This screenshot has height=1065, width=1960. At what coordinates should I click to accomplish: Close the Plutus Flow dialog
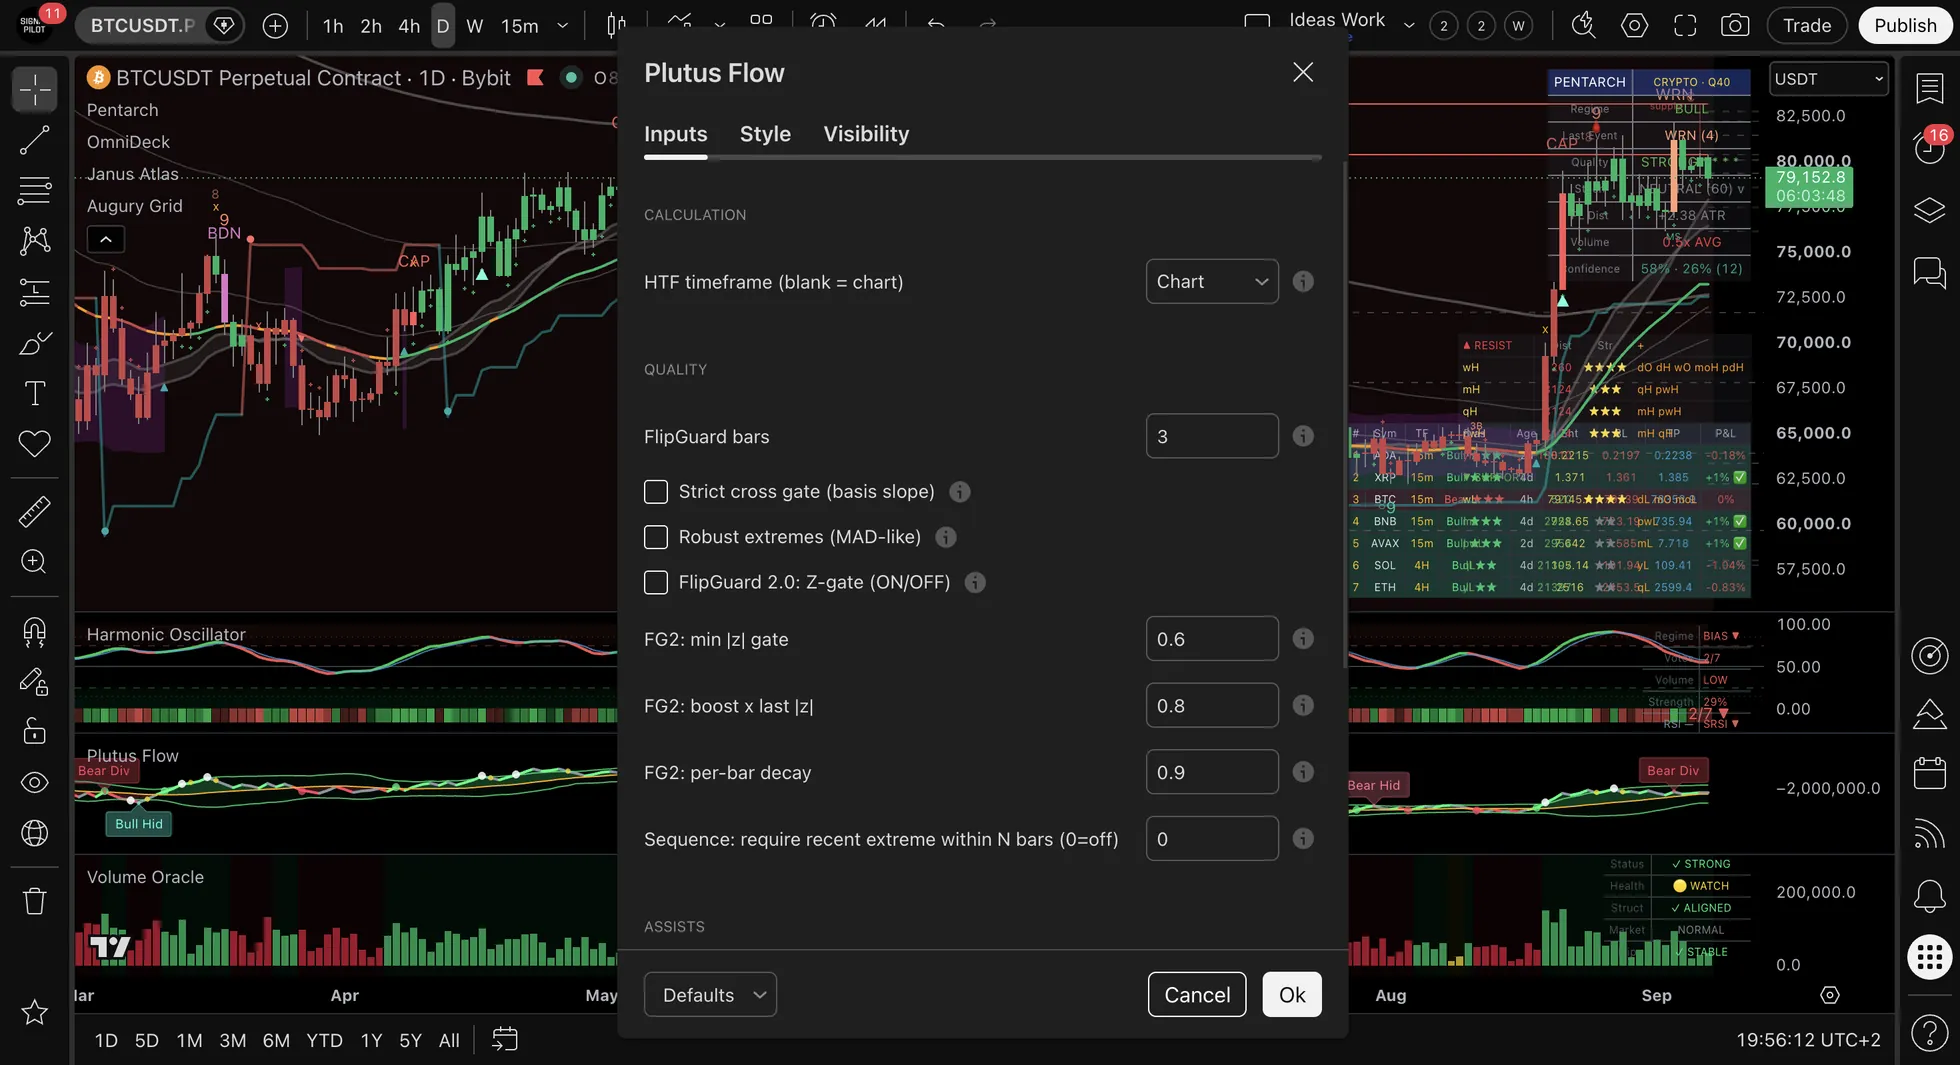[x=1303, y=72]
